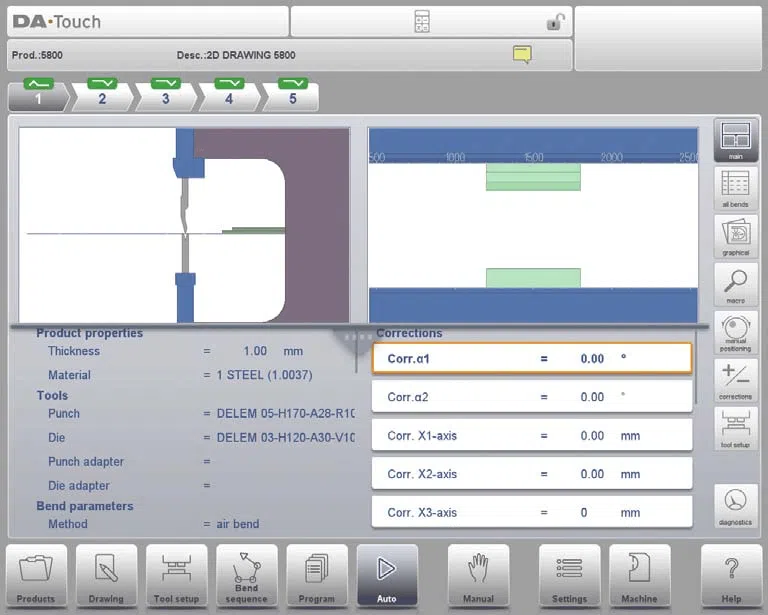Select bend step 4

(229, 95)
